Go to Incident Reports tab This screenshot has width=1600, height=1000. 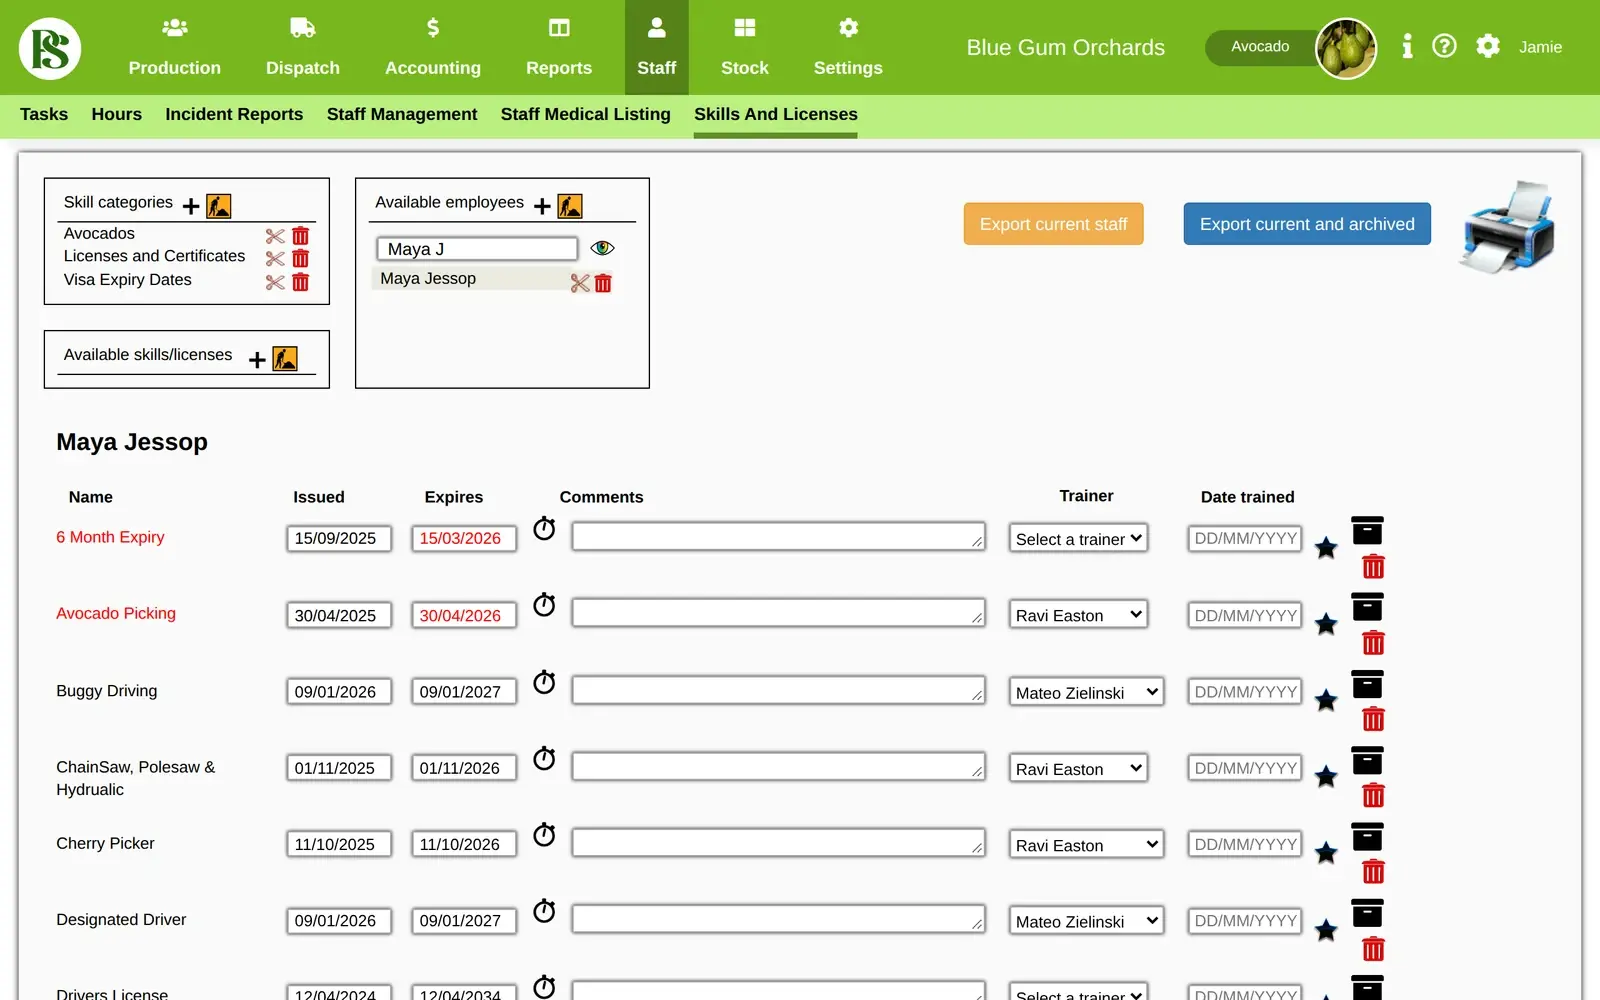coord(234,114)
